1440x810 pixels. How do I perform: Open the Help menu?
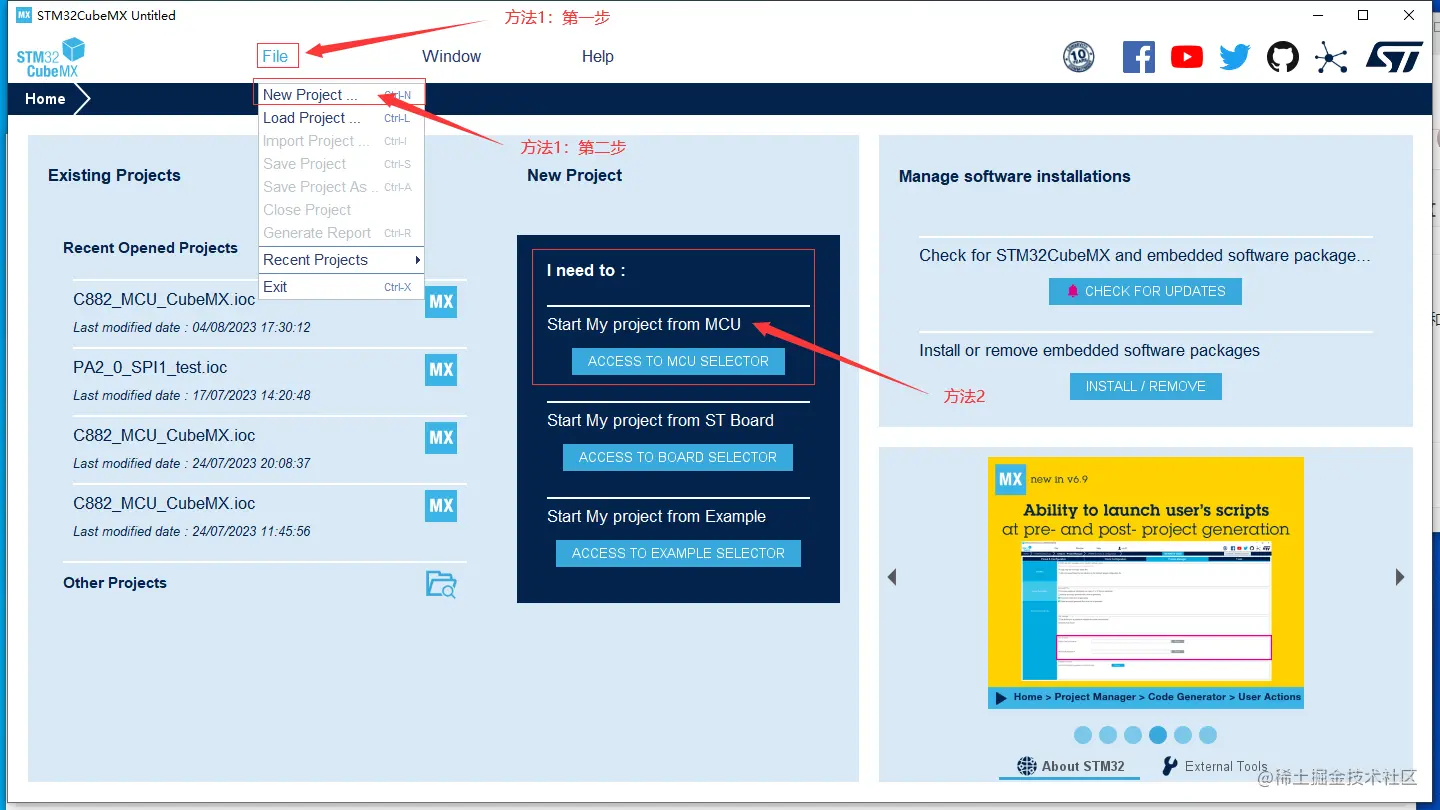(597, 57)
